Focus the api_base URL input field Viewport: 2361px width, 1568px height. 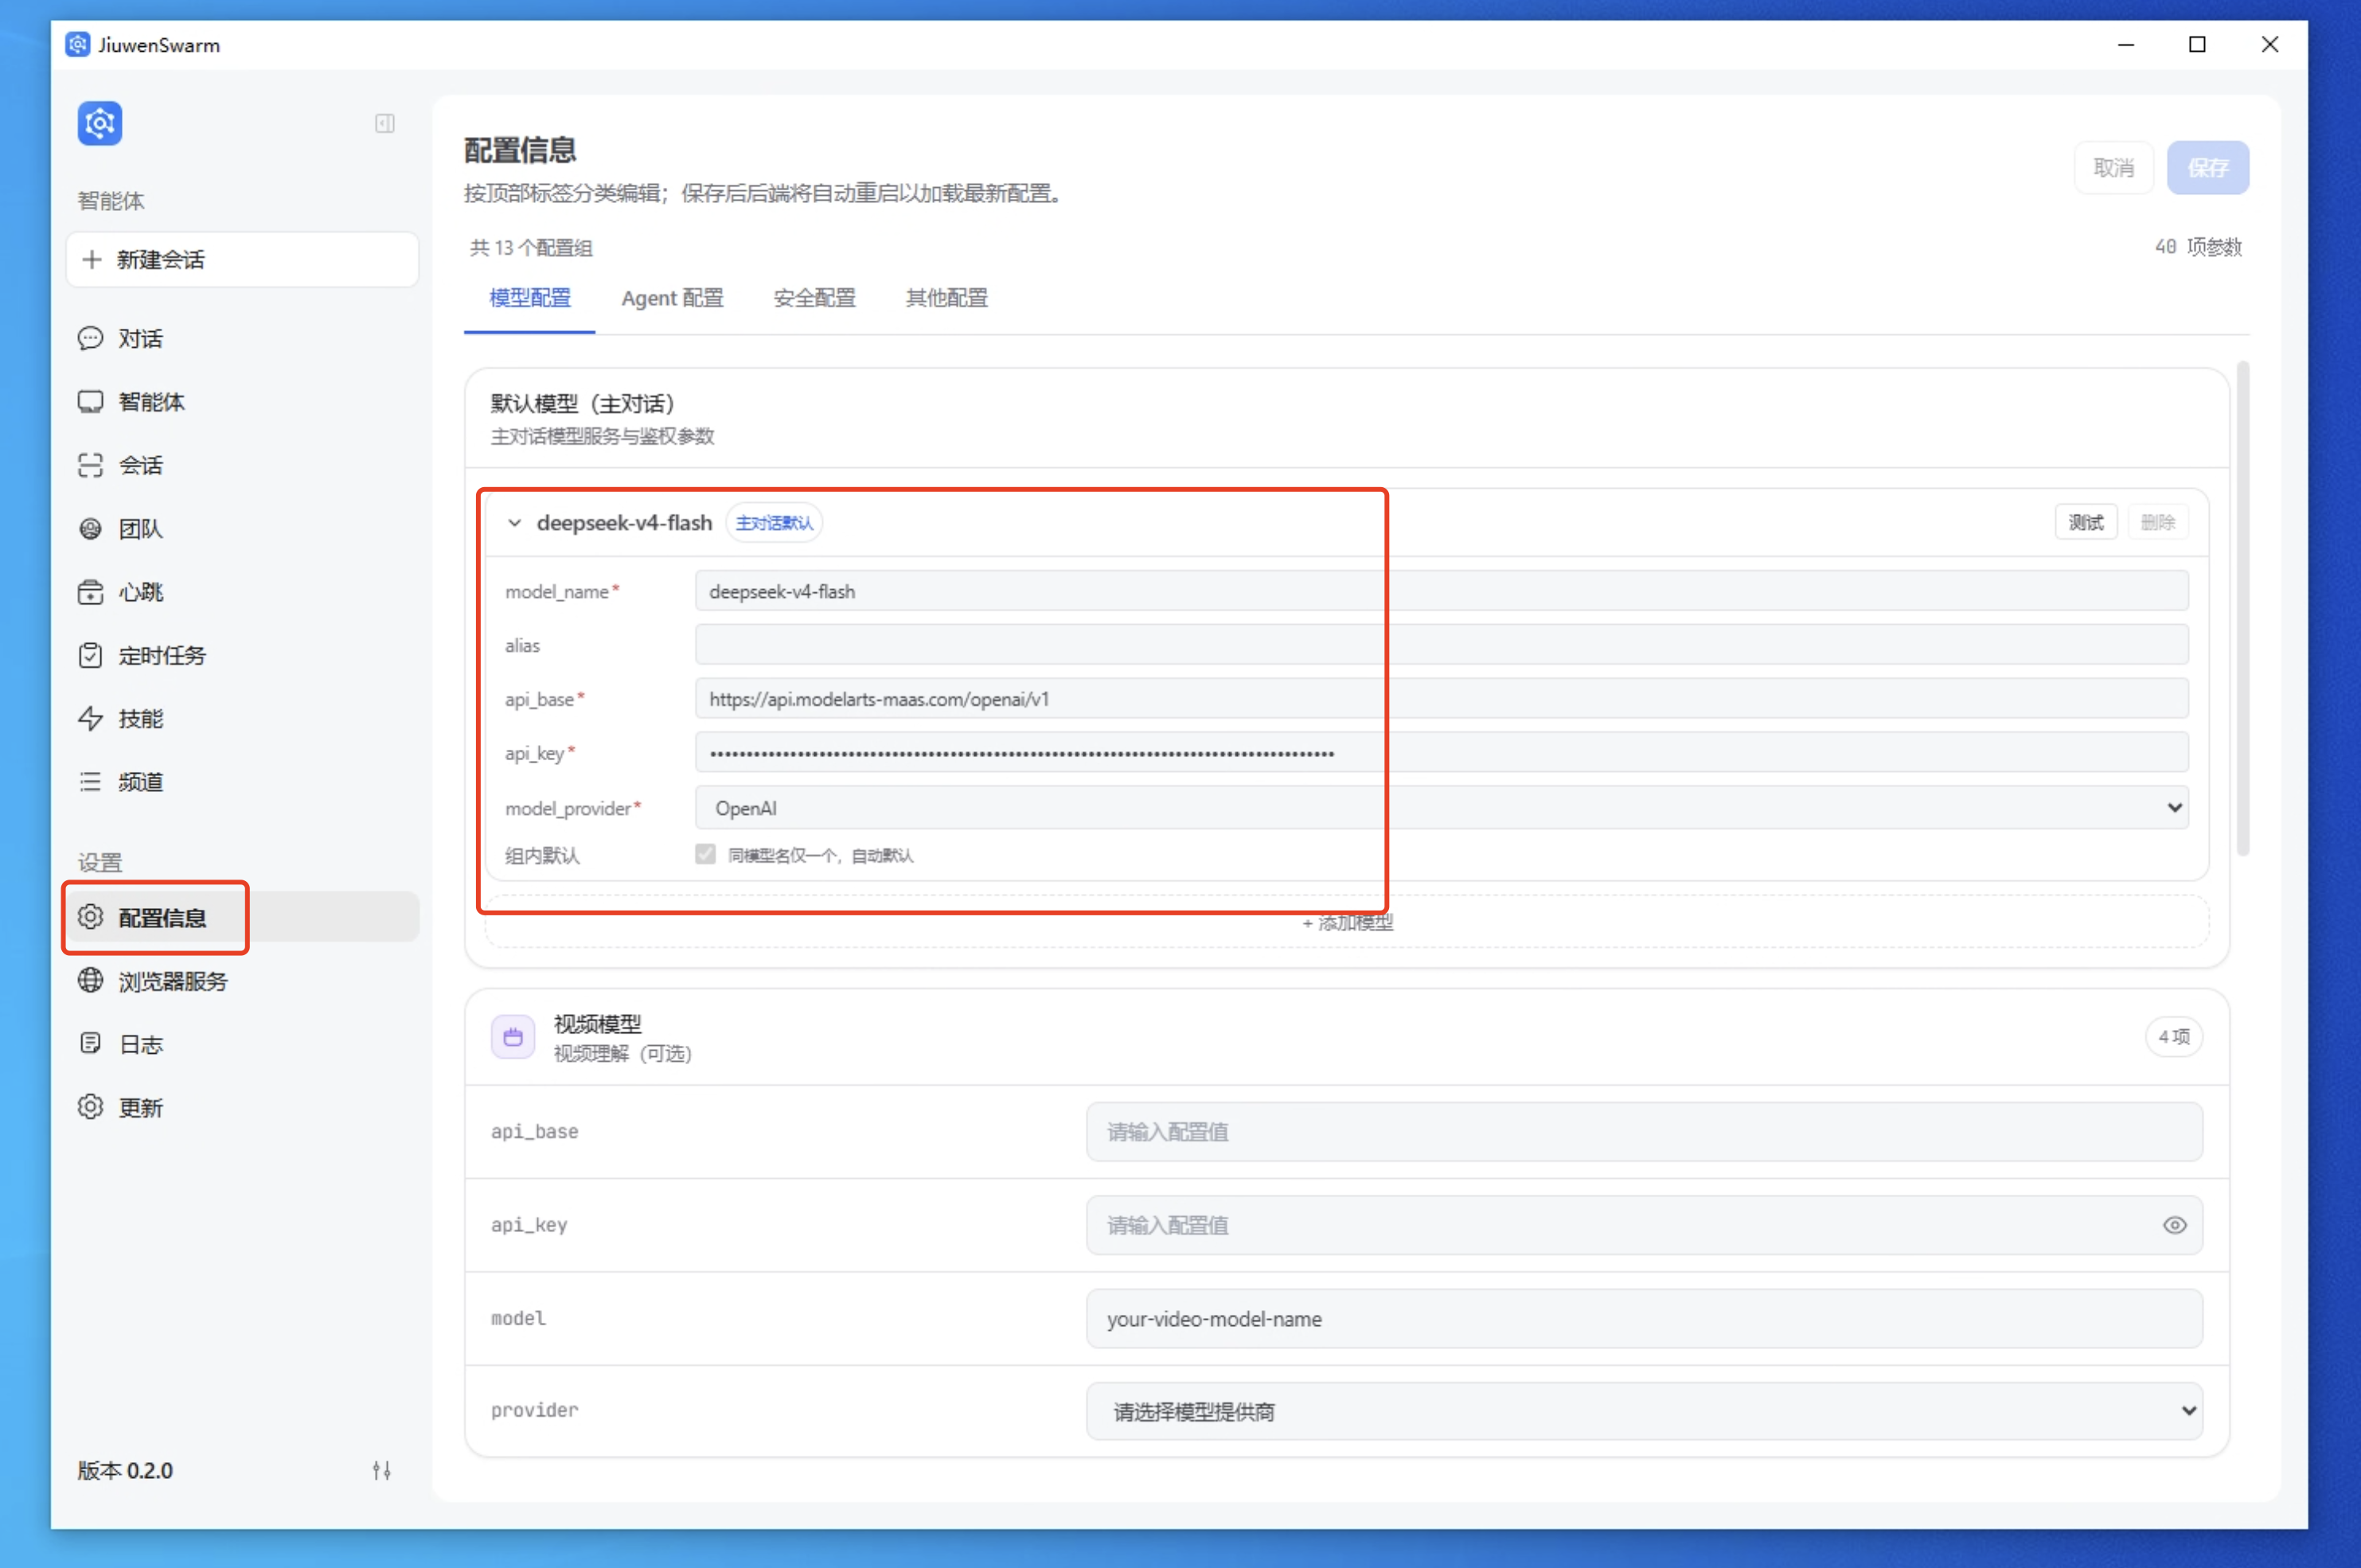1441,699
